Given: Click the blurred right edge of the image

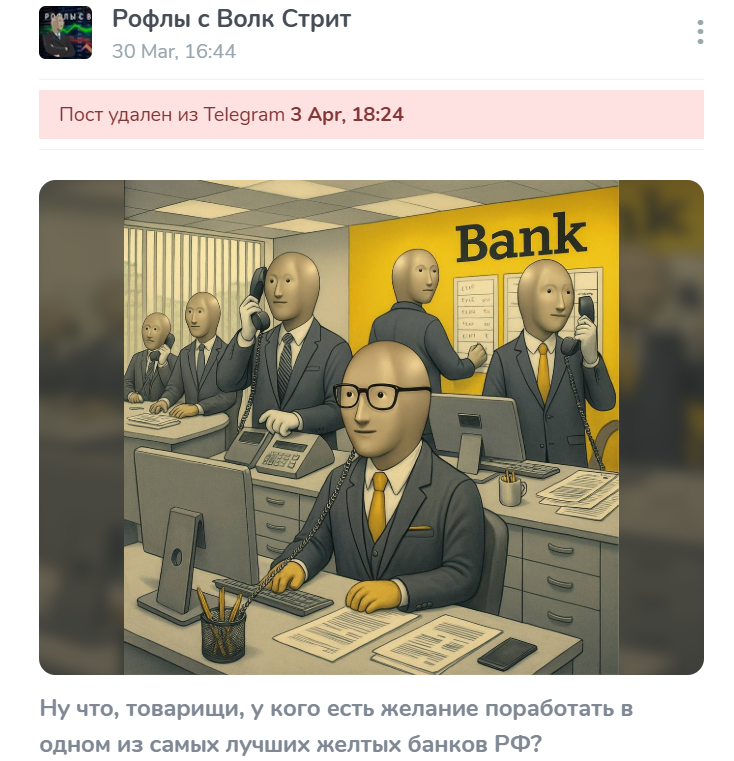Looking at the screenshot, I should (x=661, y=427).
